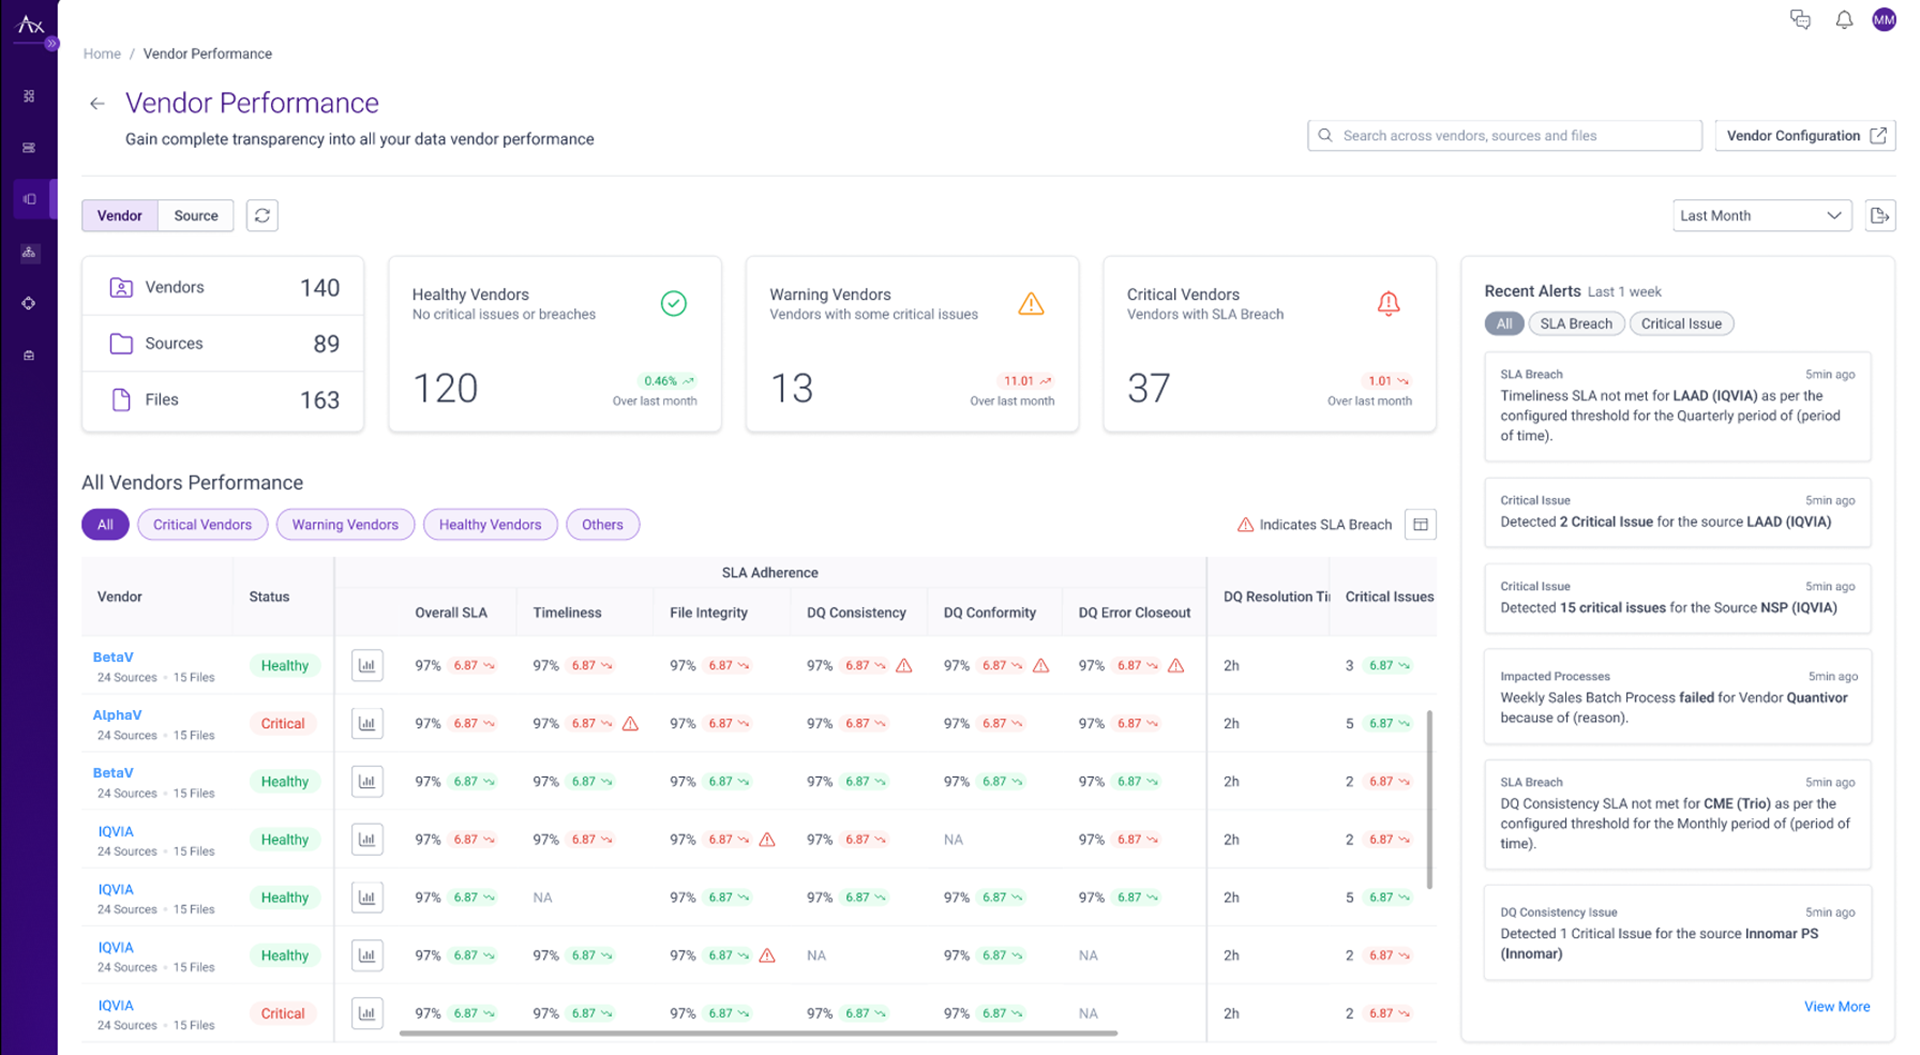The height and width of the screenshot is (1055, 1920).
Task: Select the Warning Vendors filter tab
Action: coord(345,524)
